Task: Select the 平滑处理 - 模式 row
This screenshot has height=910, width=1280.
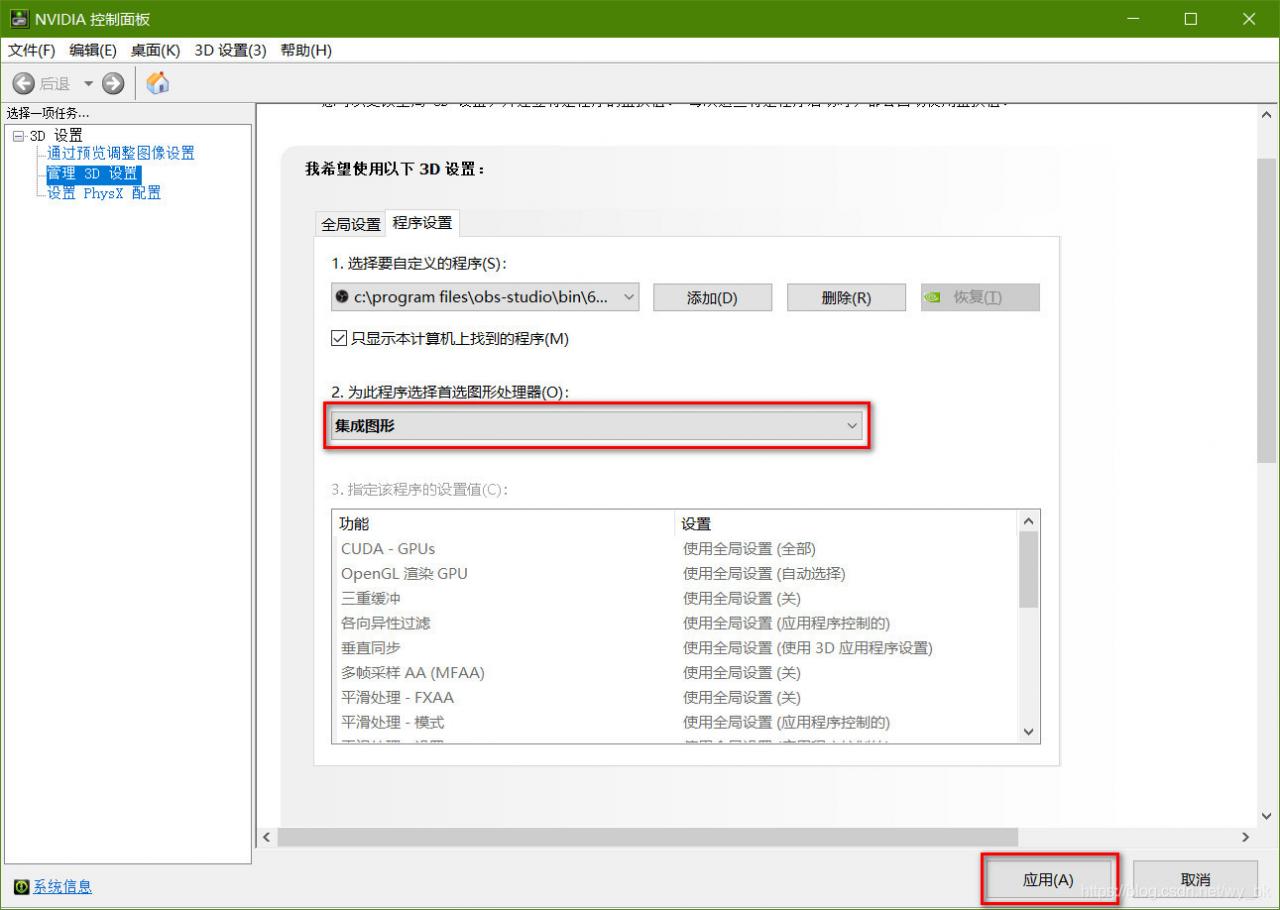Action: click(x=675, y=722)
